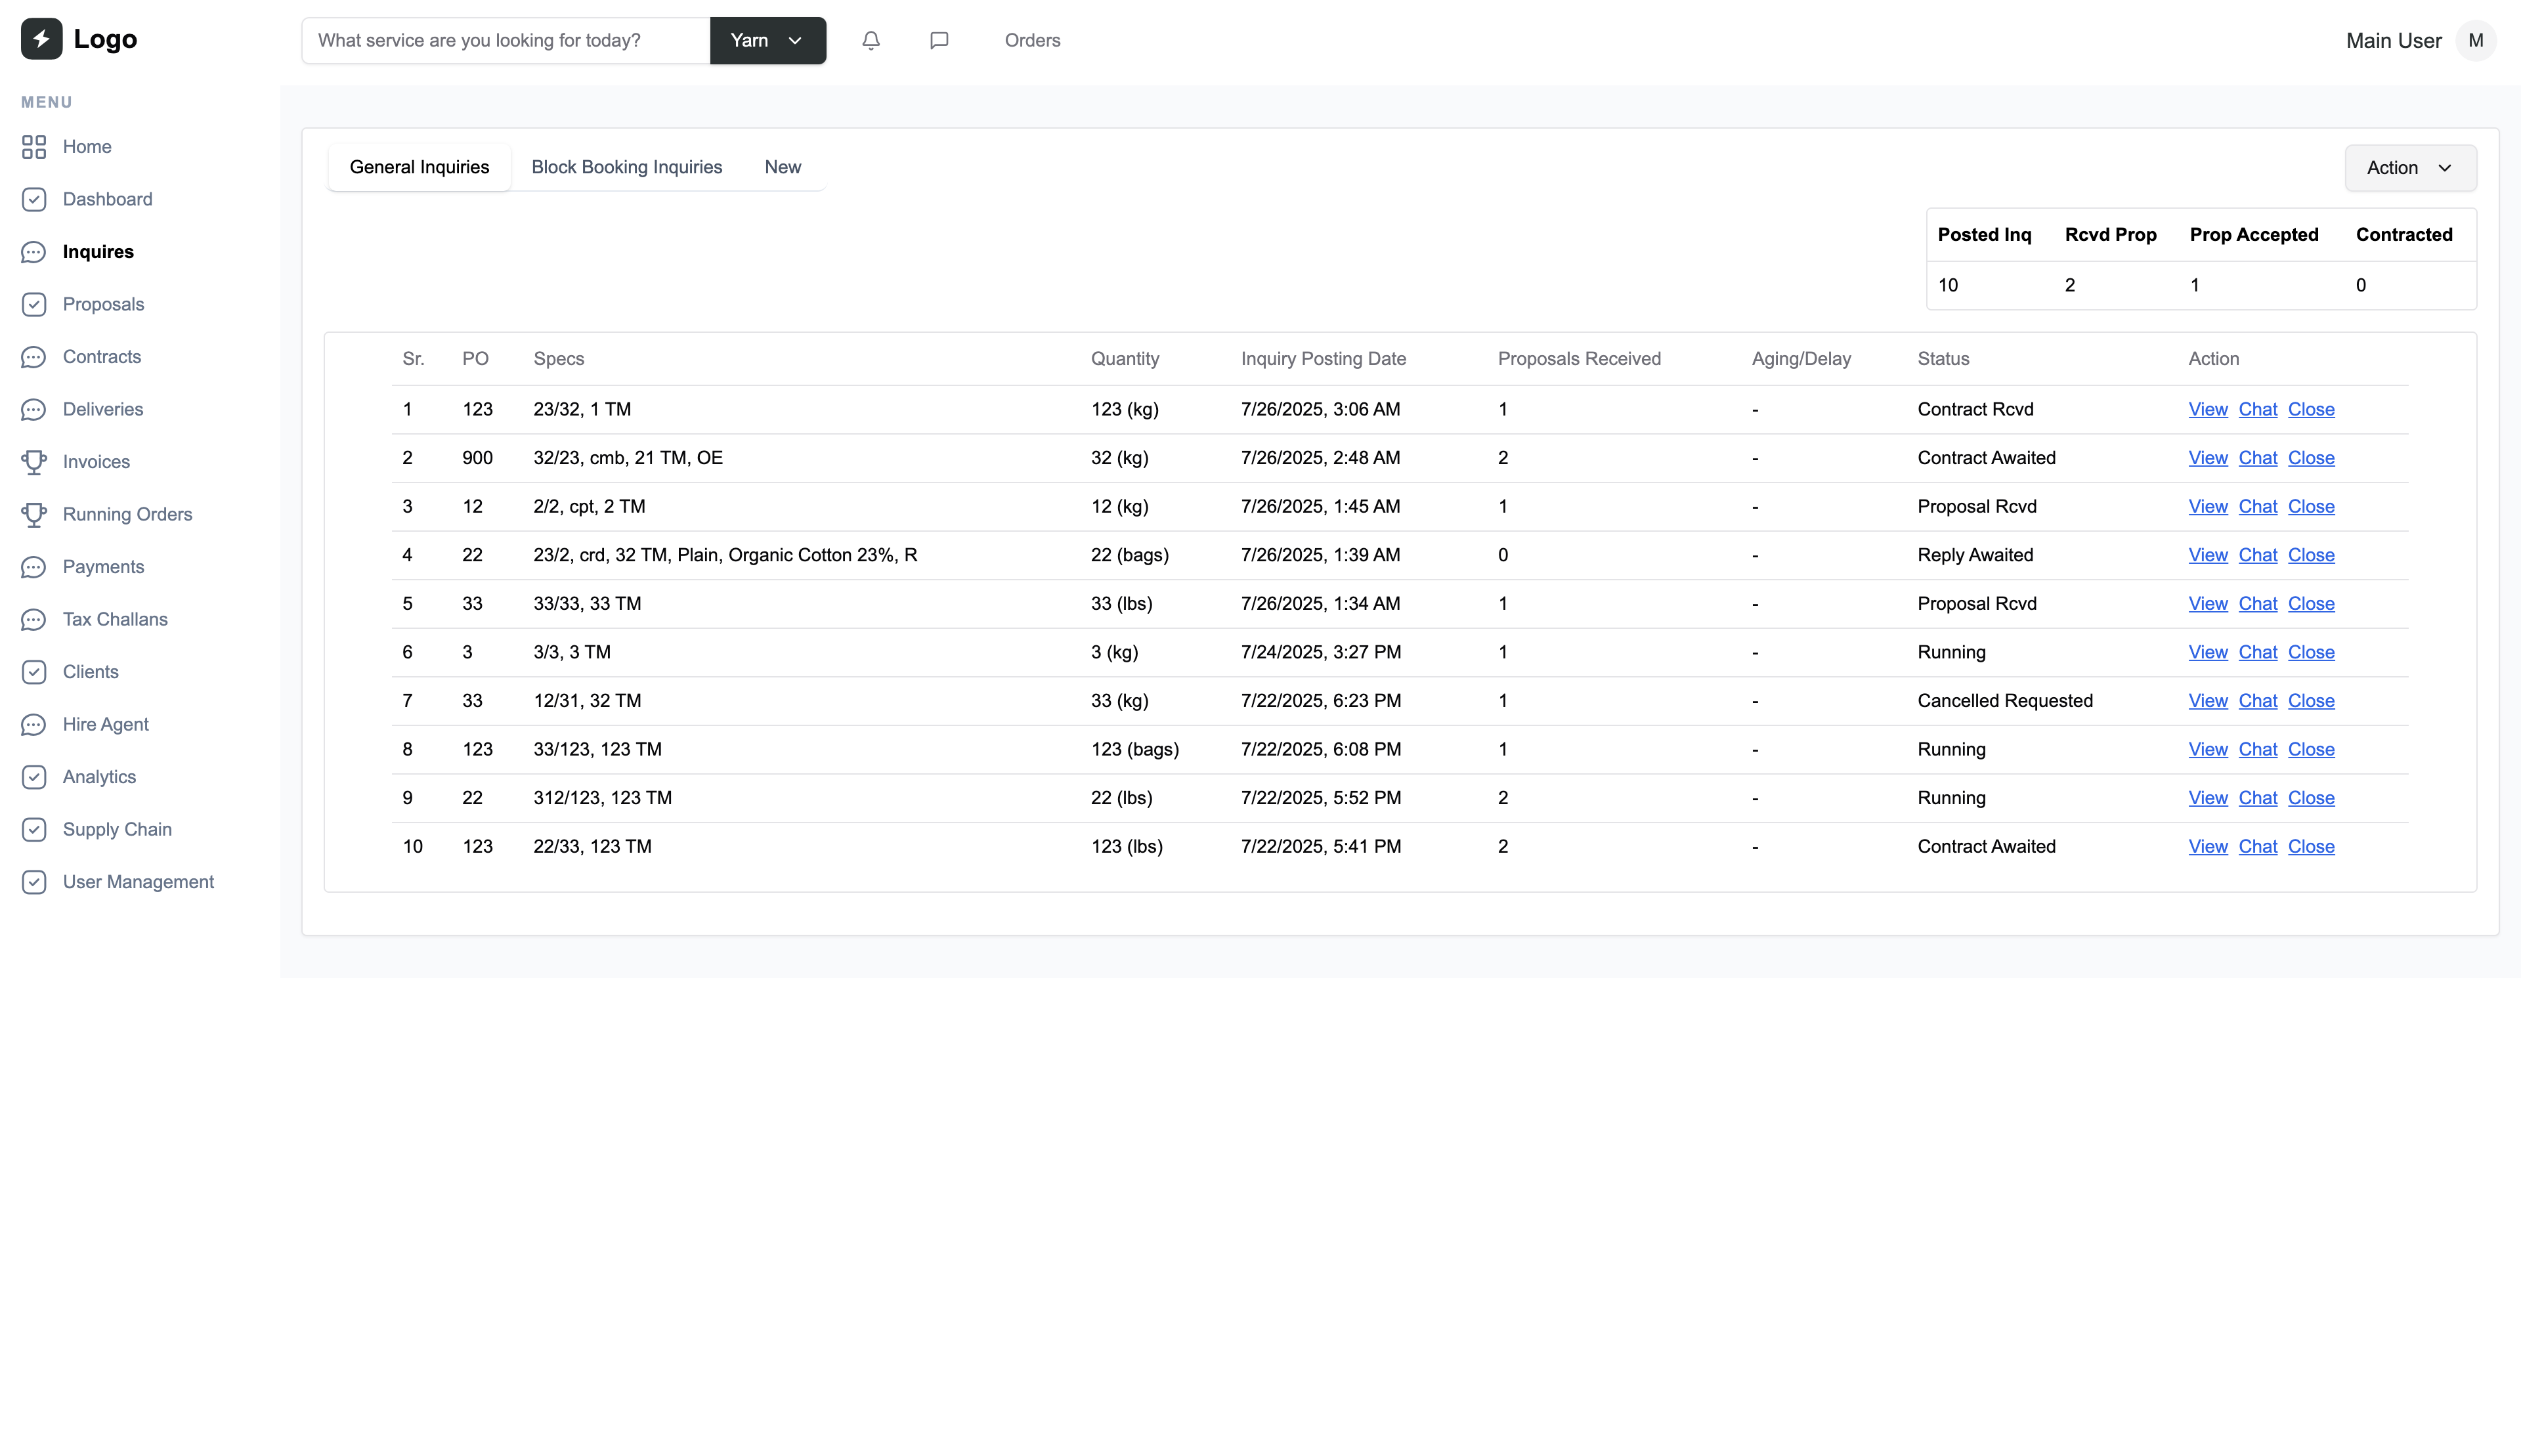The image size is (2521, 1456).
Task: Click the Dashboard checkmark icon
Action: point(34,199)
